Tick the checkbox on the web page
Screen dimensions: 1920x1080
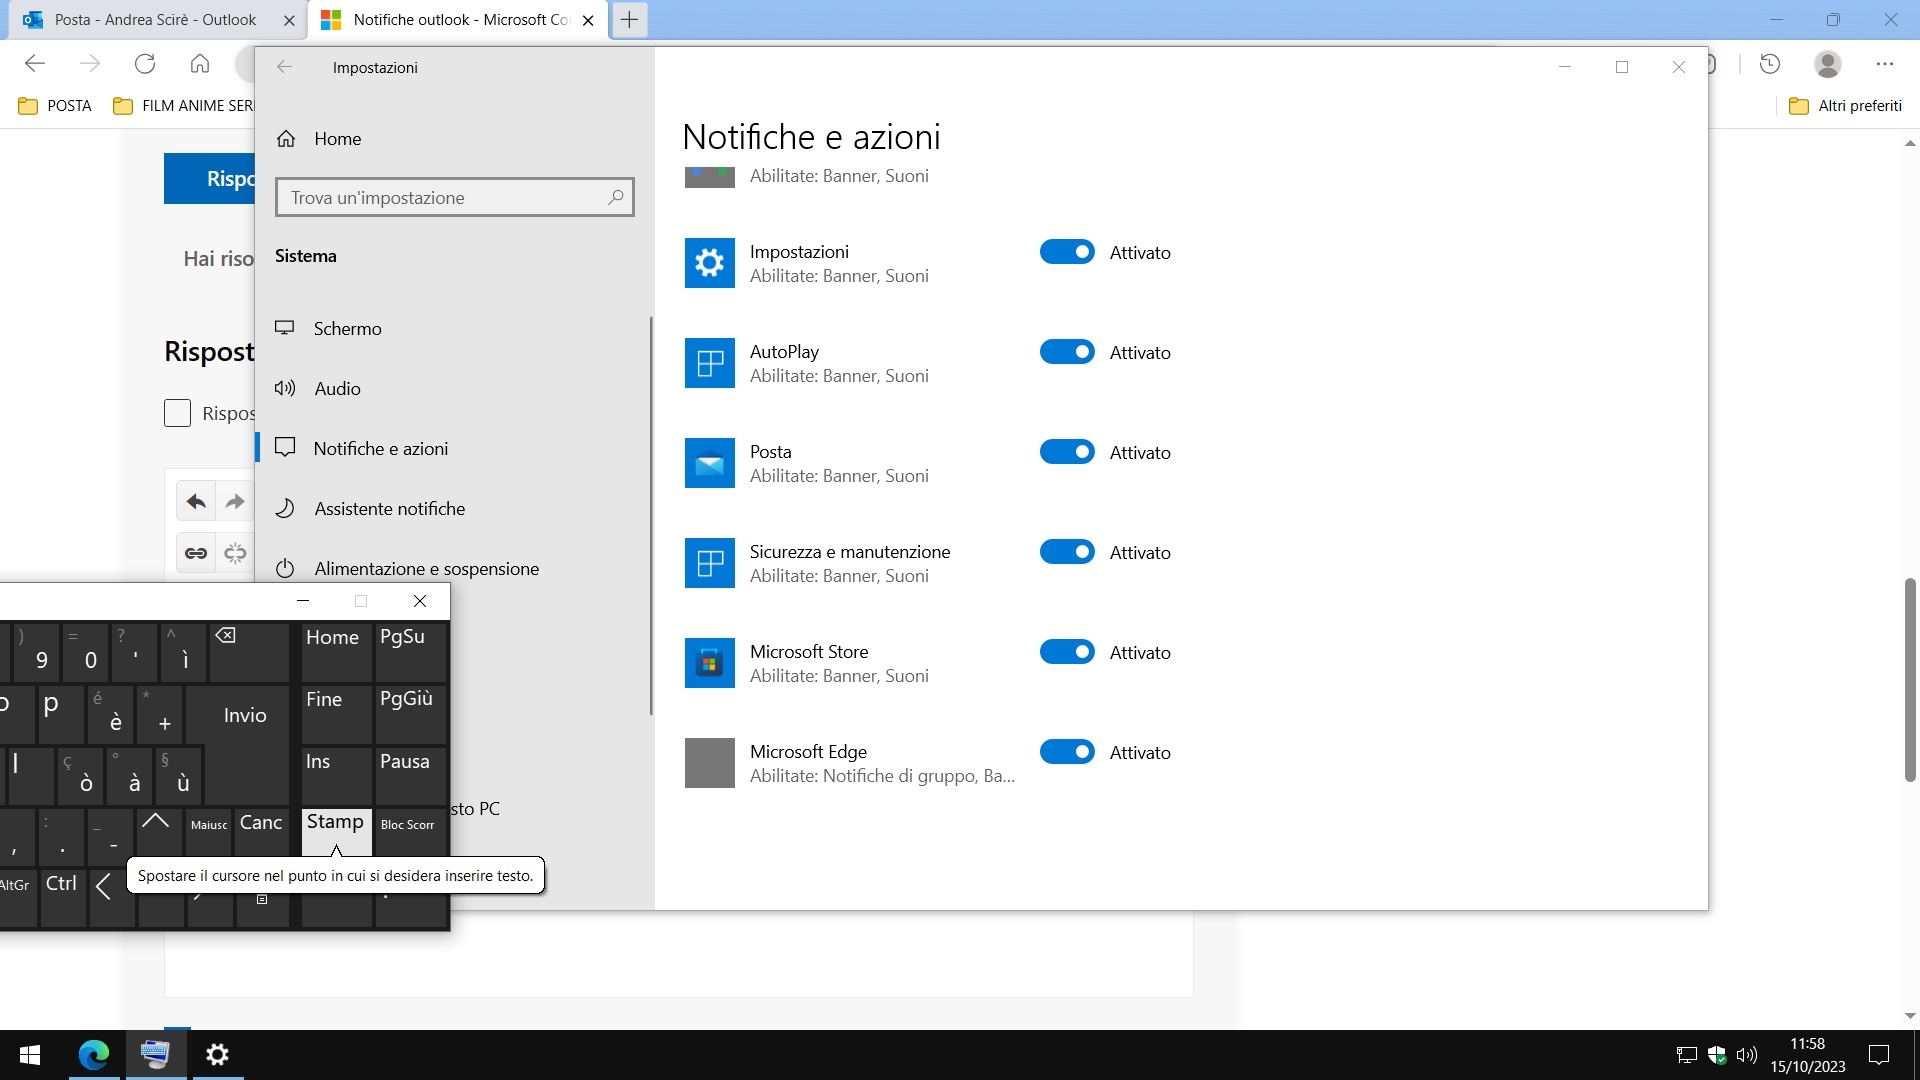177,413
